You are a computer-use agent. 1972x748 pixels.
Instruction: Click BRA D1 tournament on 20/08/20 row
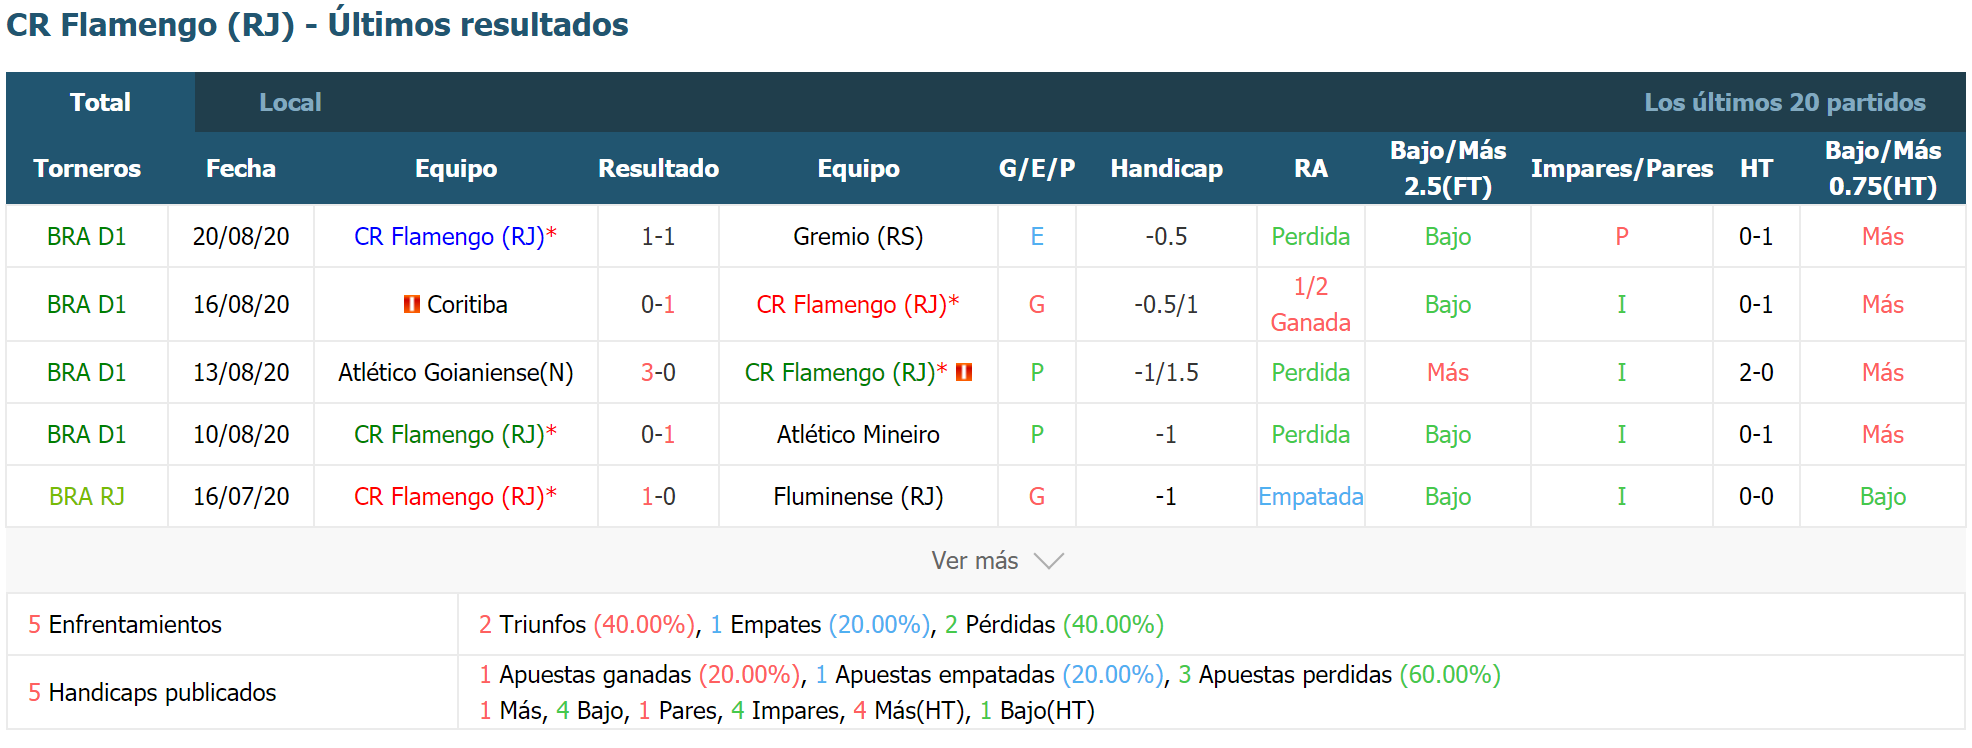tap(87, 236)
